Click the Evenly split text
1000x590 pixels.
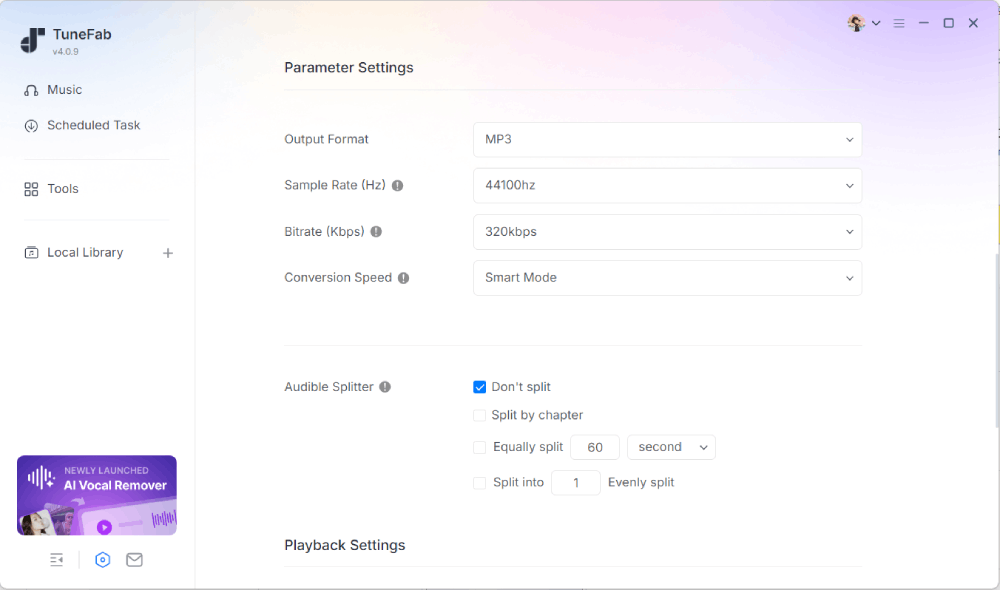pyautogui.click(x=641, y=483)
